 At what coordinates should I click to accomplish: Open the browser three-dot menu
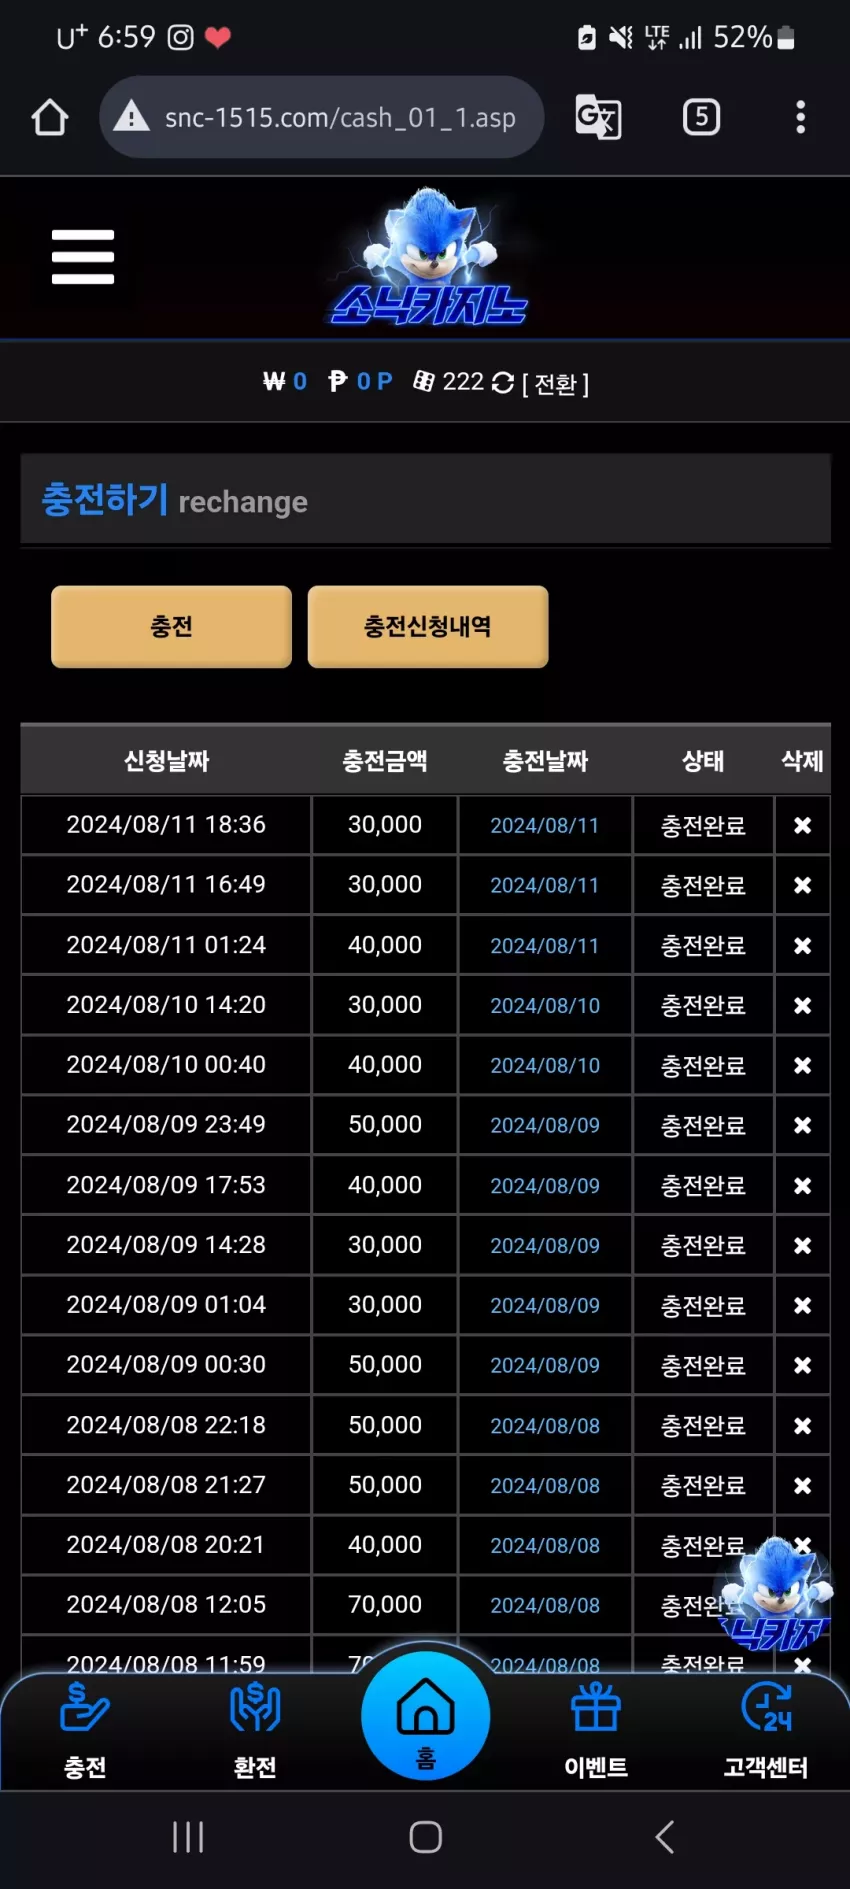pos(800,117)
